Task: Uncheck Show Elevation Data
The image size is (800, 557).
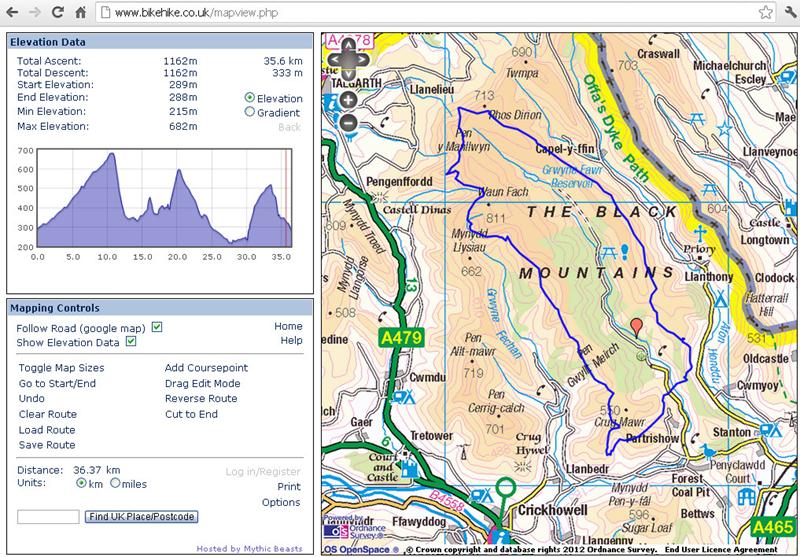Action: pos(131,342)
